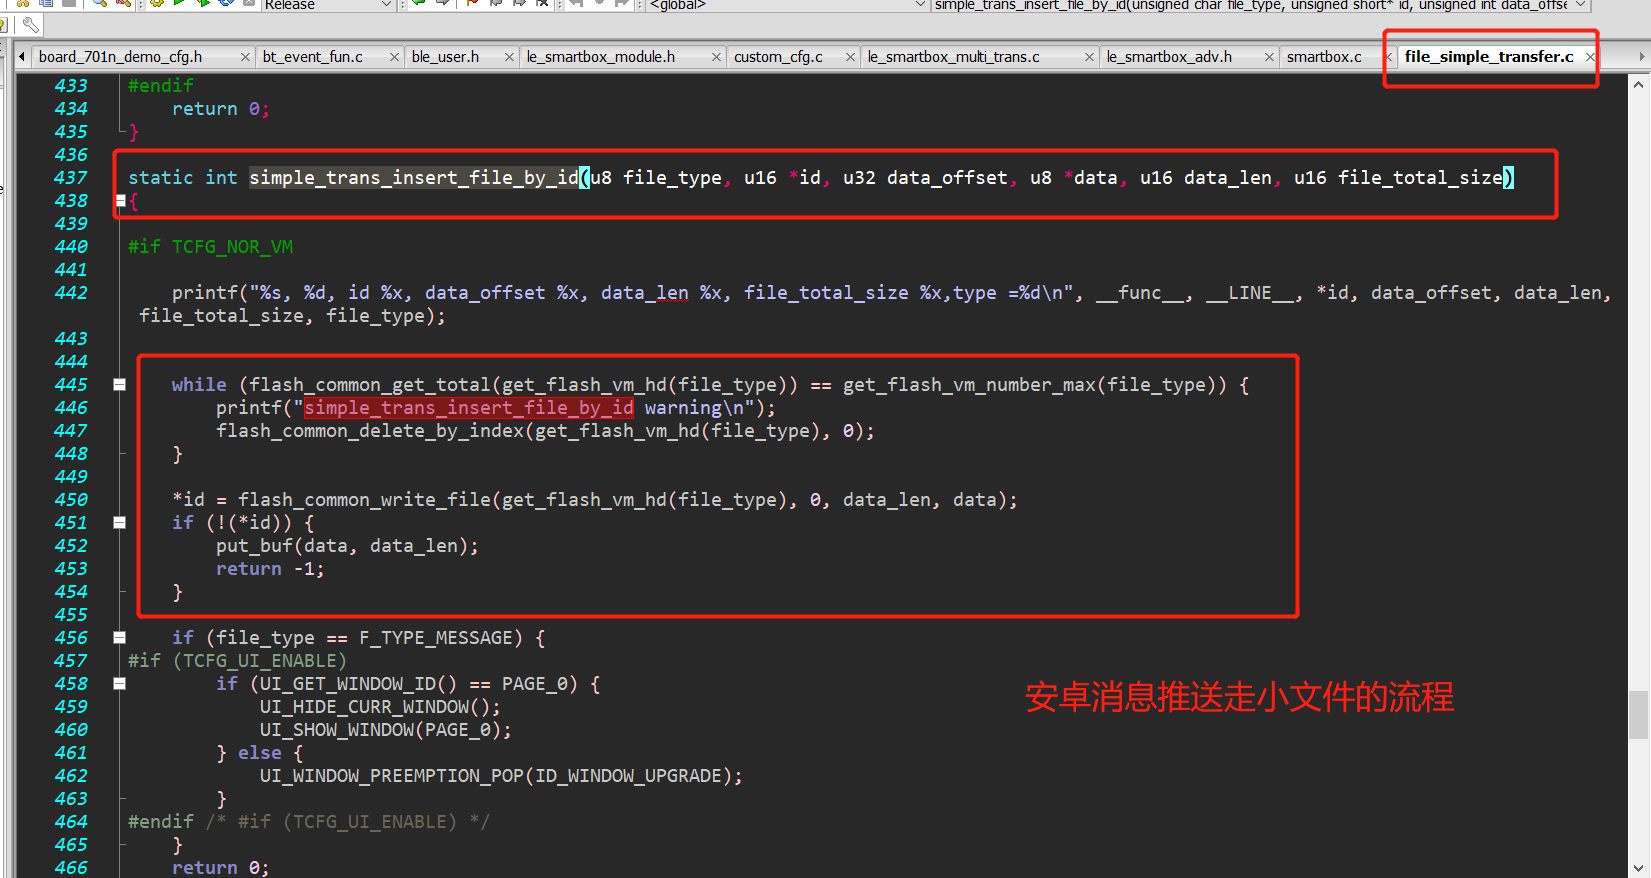Place cursor on simple_trans_insert_file_by_id function name at line 437
The image size is (1651, 878).
[x=414, y=178]
